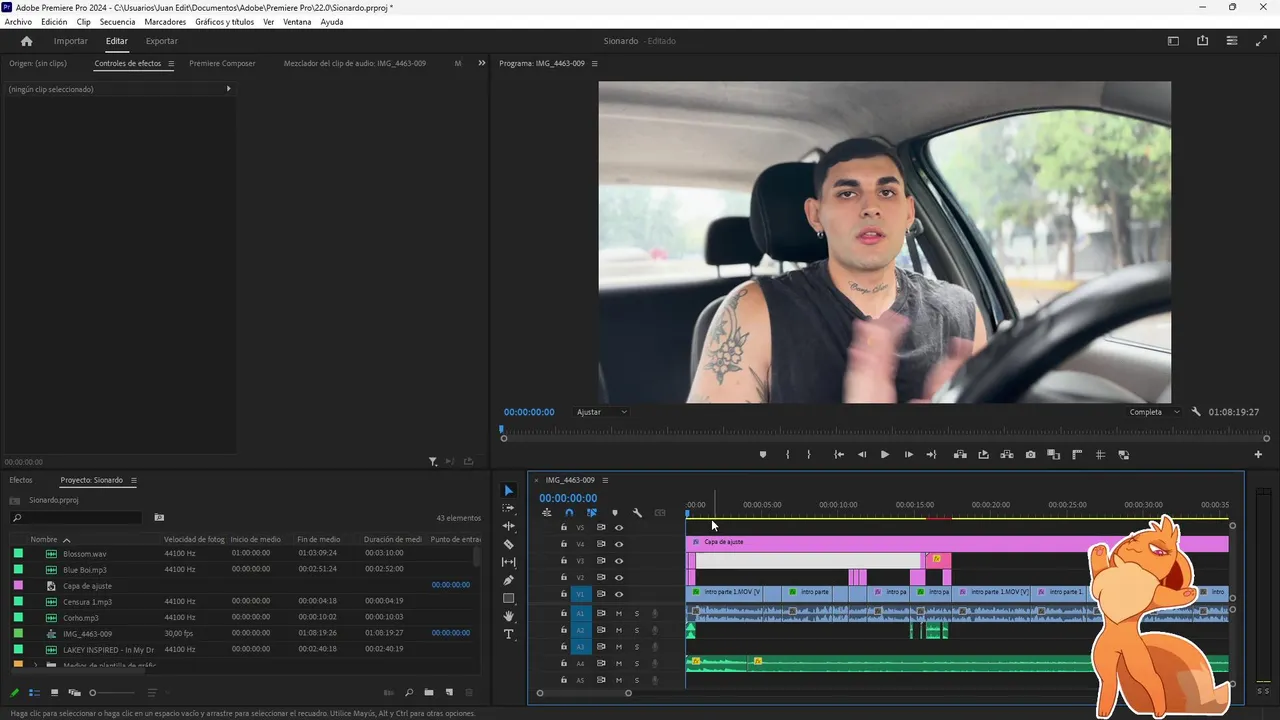
Task: Adjust Project panel thumbnail zoom slider
Action: [x=93, y=693]
